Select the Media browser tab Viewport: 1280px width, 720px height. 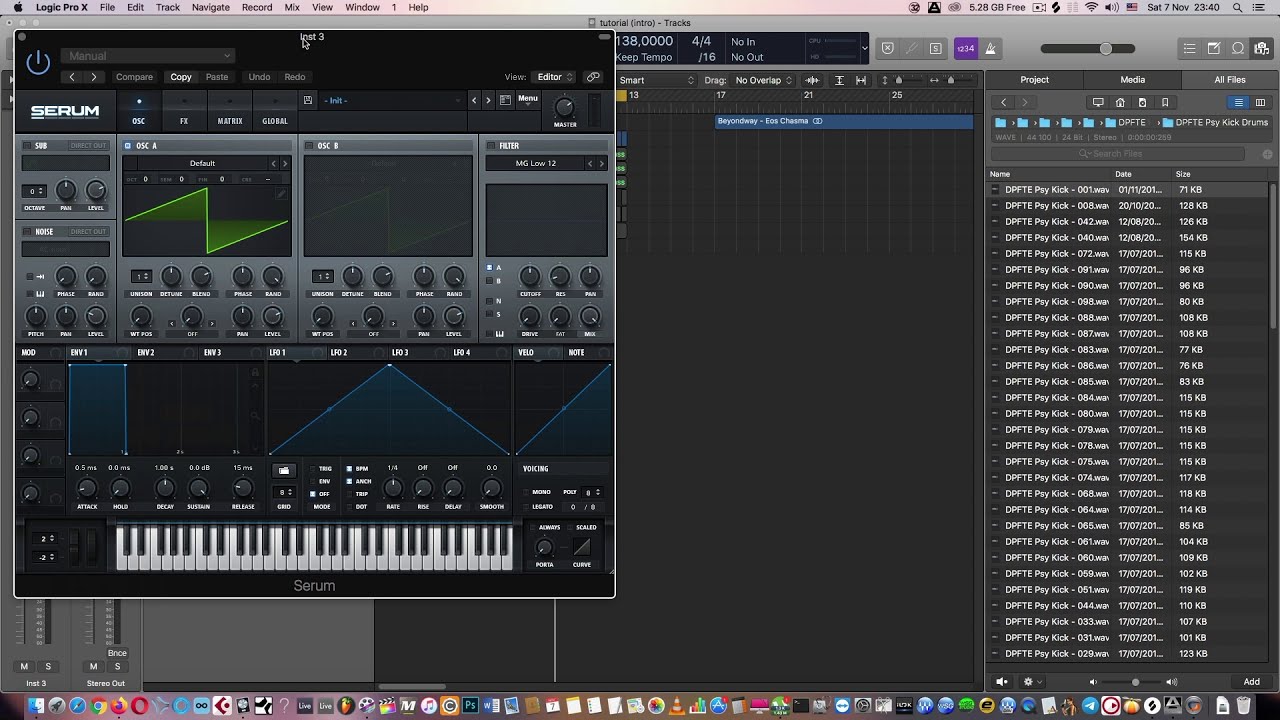tap(1132, 80)
